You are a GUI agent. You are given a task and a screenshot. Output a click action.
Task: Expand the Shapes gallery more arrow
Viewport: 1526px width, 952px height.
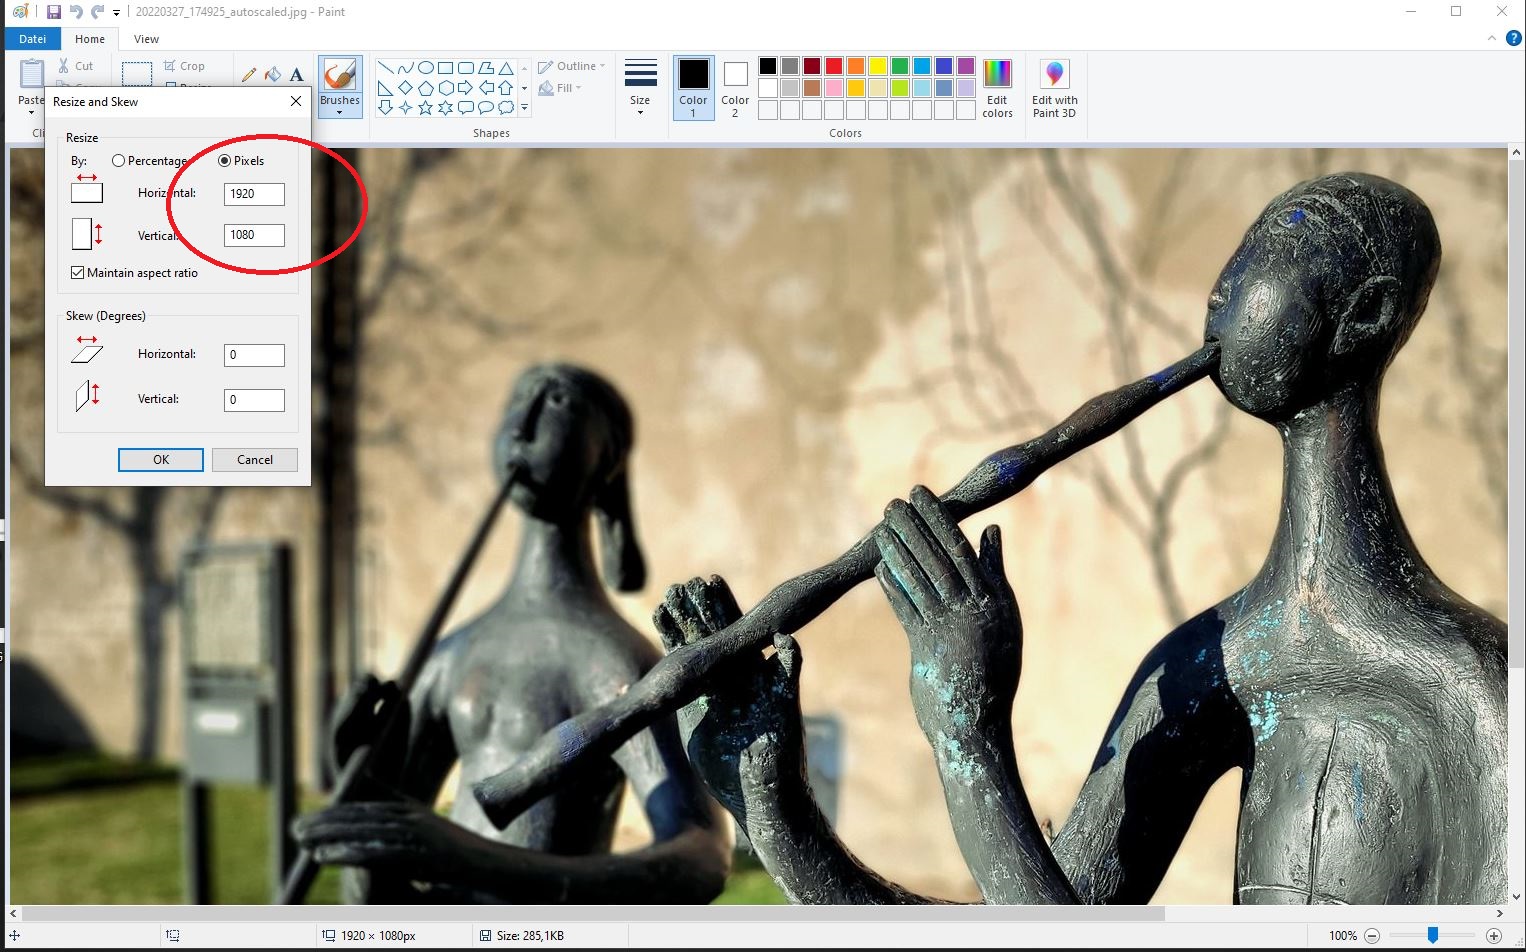(x=525, y=107)
